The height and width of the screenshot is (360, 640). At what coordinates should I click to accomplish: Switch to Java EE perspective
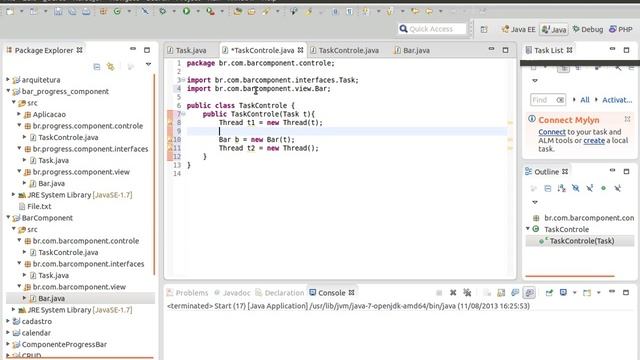tap(518, 29)
